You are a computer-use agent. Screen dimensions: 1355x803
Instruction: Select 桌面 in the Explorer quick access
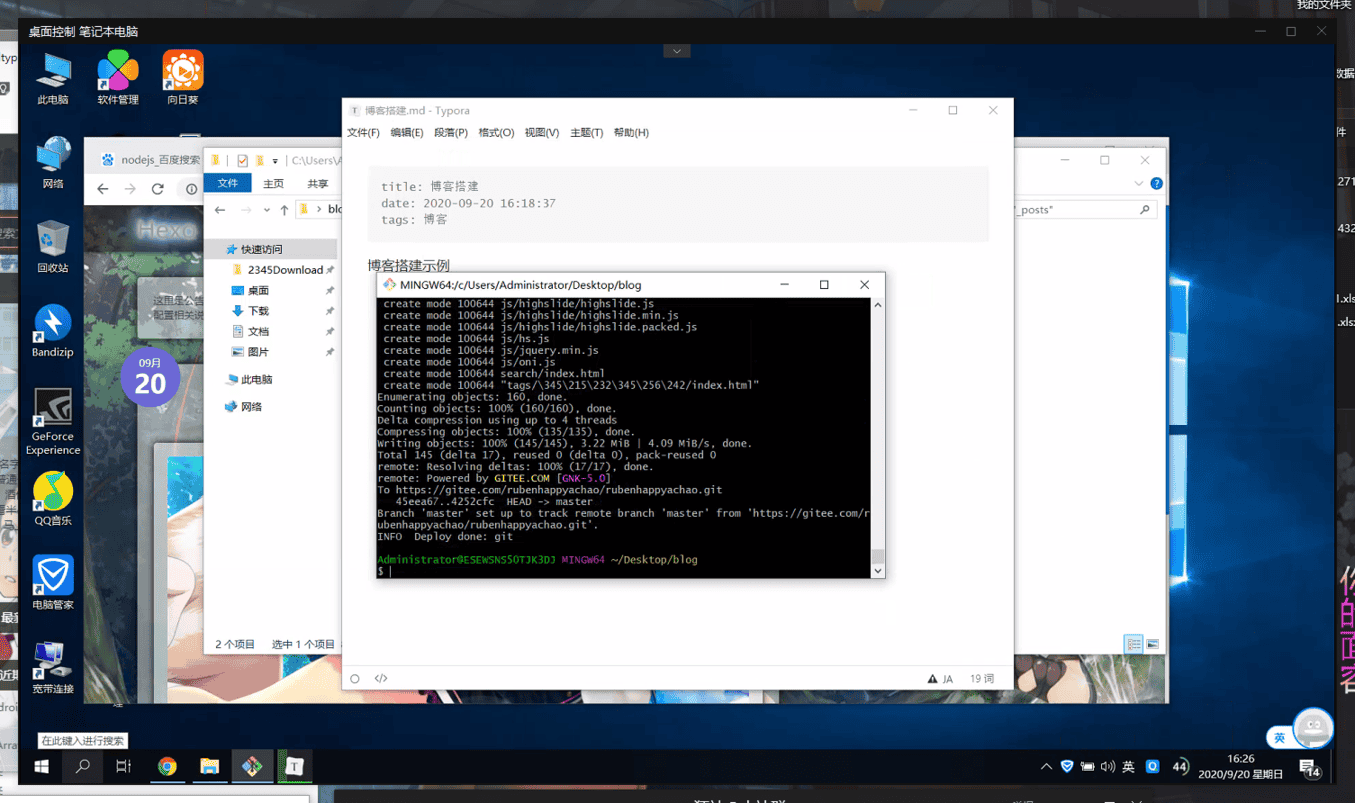coord(258,290)
